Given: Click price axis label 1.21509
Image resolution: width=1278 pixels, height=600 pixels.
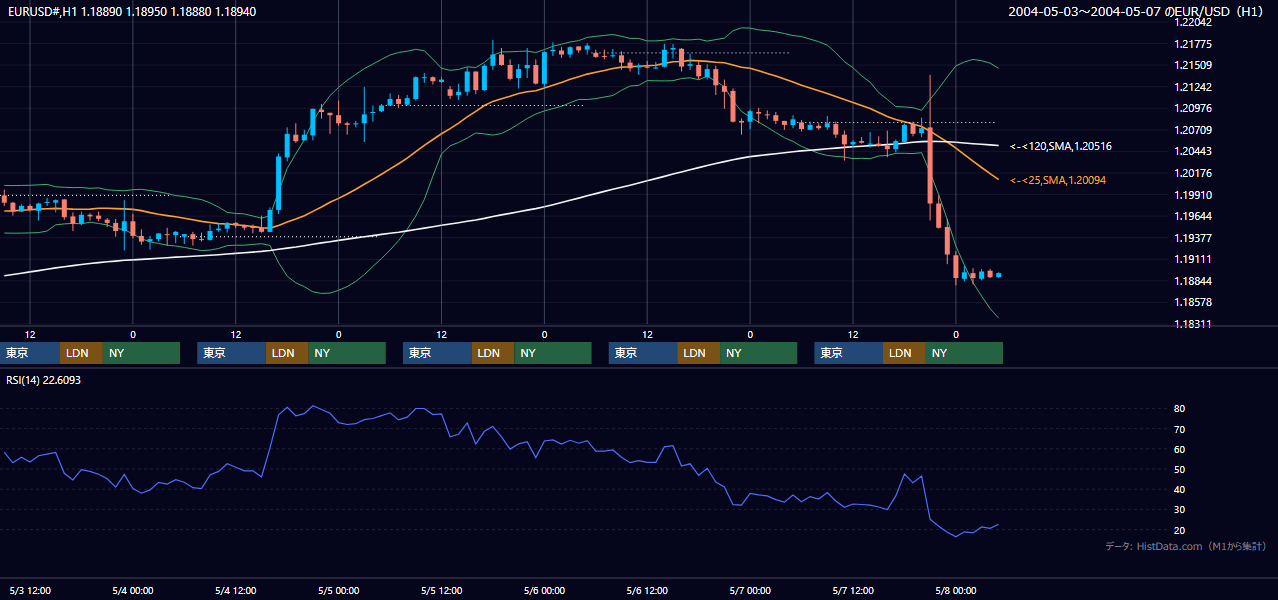Looking at the screenshot, I should pos(1193,65).
